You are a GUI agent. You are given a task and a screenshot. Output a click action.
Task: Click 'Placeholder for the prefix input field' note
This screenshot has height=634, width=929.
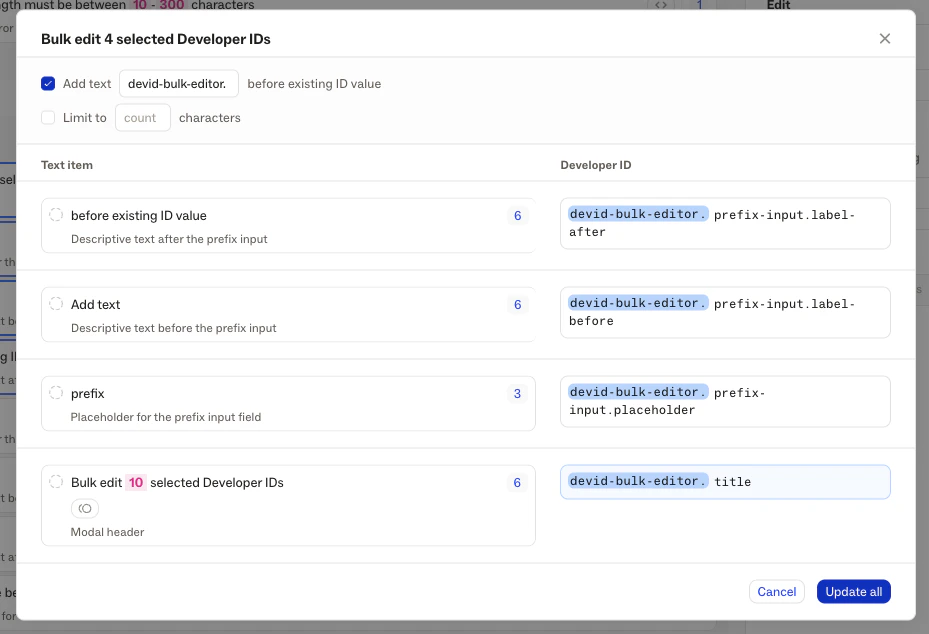coord(166,417)
